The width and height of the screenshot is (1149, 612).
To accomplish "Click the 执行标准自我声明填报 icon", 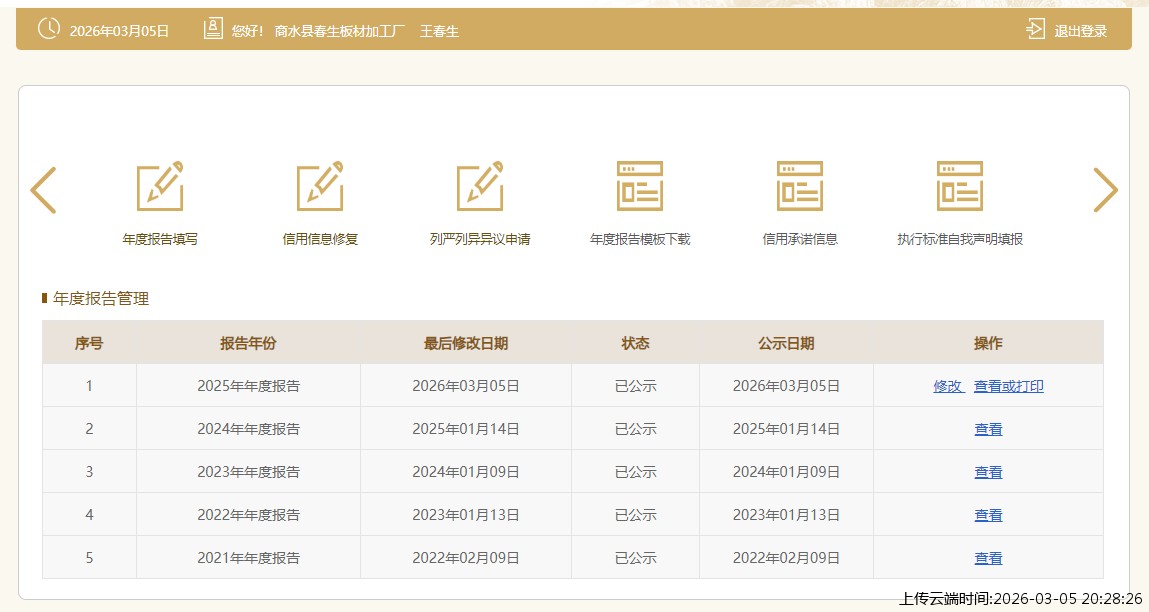I will [960, 187].
